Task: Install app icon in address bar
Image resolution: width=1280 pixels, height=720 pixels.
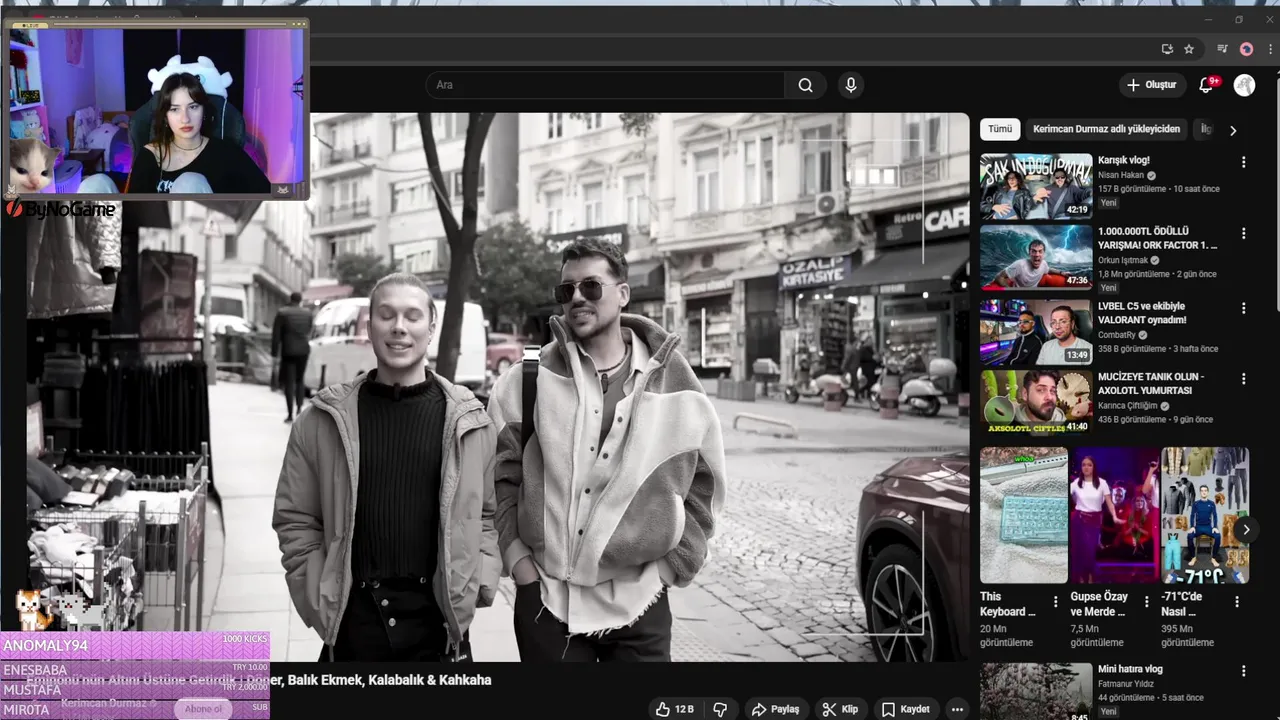Action: (1167, 49)
